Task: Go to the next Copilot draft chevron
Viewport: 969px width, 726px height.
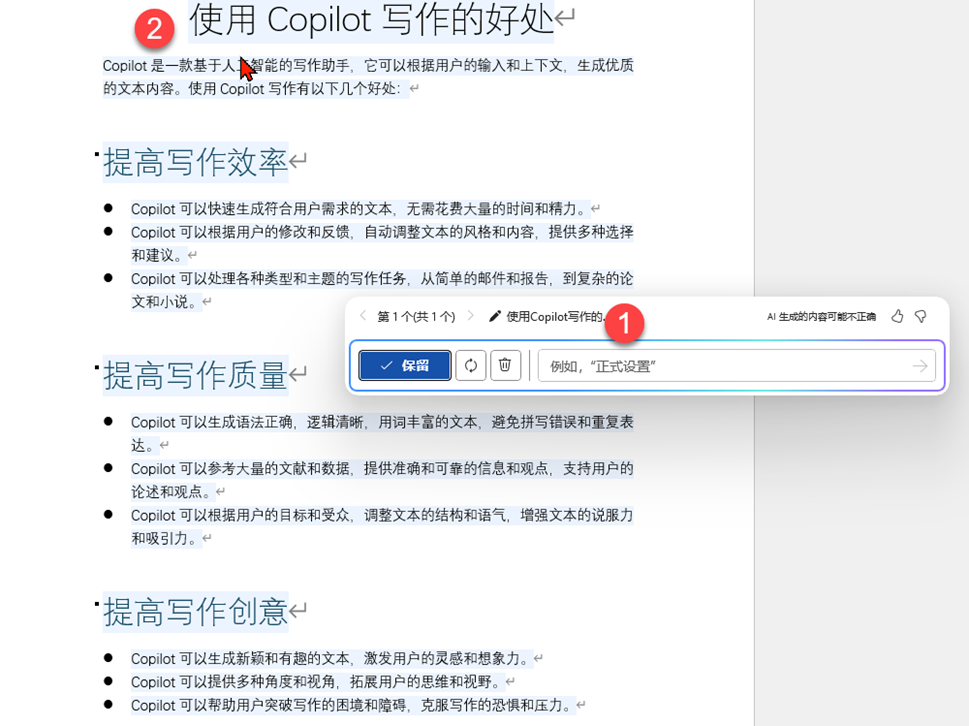Action: (x=471, y=316)
